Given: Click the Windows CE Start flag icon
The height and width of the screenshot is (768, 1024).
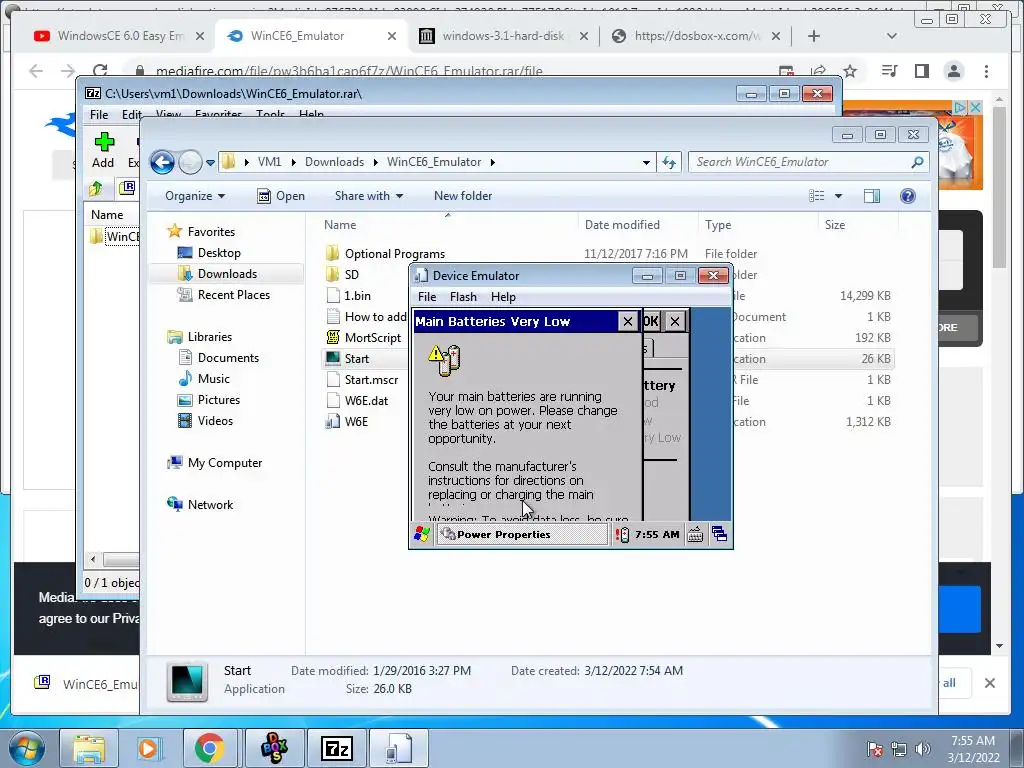Looking at the screenshot, I should (x=422, y=535).
